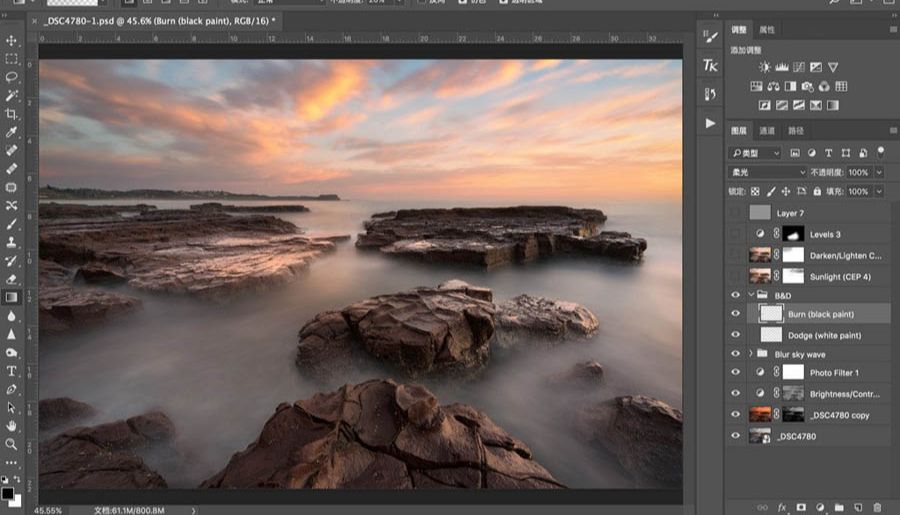Open the status bar info arrow
Image resolution: width=900 pixels, height=515 pixels.
click(193, 510)
